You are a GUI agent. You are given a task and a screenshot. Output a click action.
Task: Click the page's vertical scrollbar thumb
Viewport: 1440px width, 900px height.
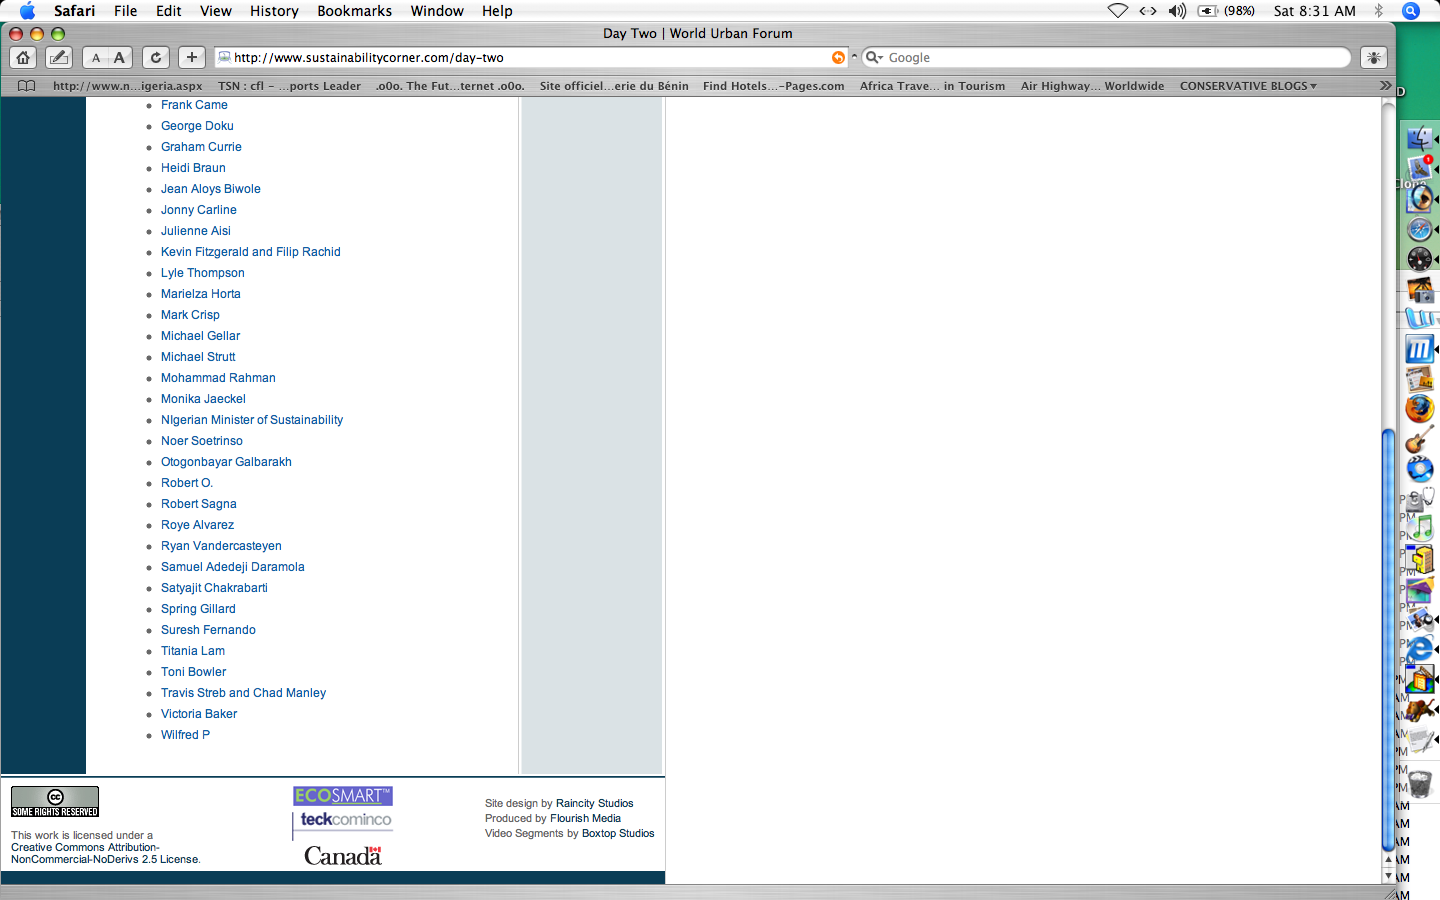[1388, 638]
